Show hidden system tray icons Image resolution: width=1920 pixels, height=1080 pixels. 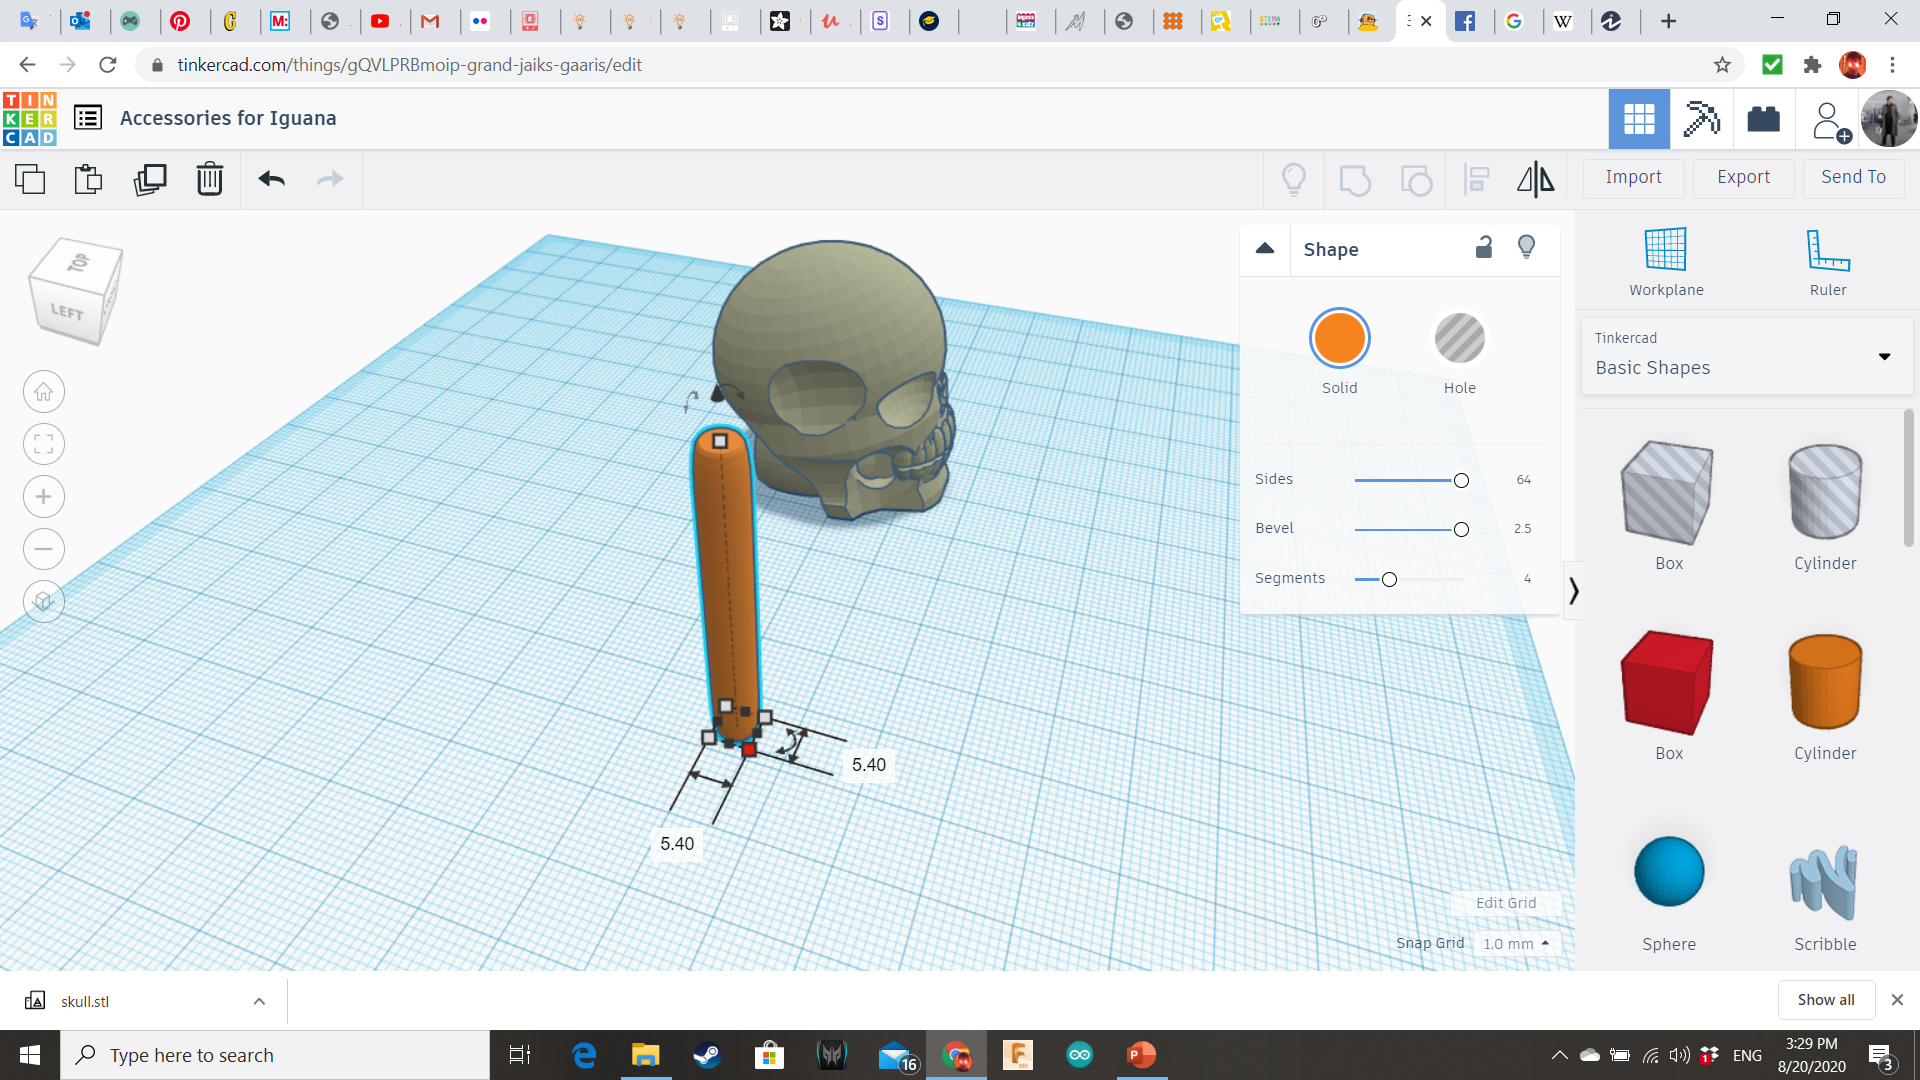click(x=1559, y=1055)
